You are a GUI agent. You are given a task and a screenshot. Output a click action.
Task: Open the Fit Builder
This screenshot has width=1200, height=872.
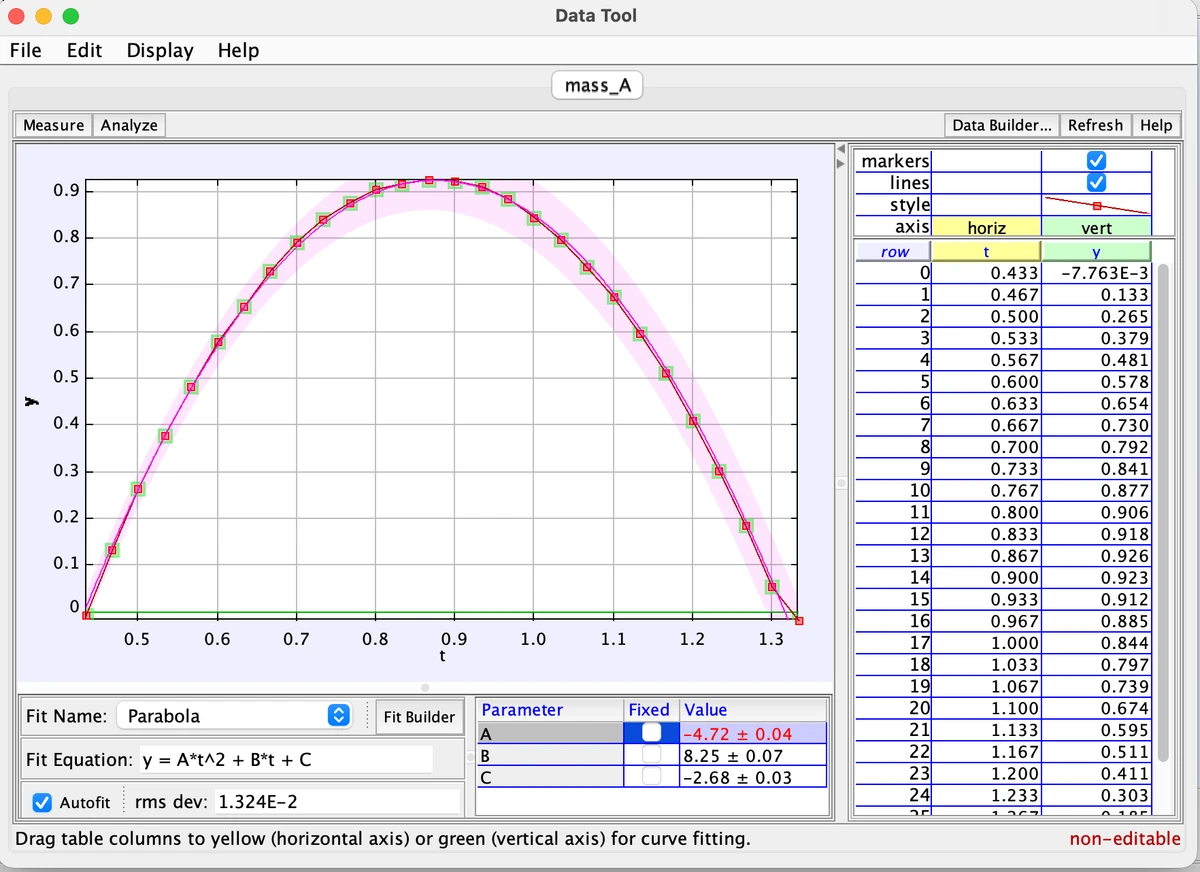point(419,716)
